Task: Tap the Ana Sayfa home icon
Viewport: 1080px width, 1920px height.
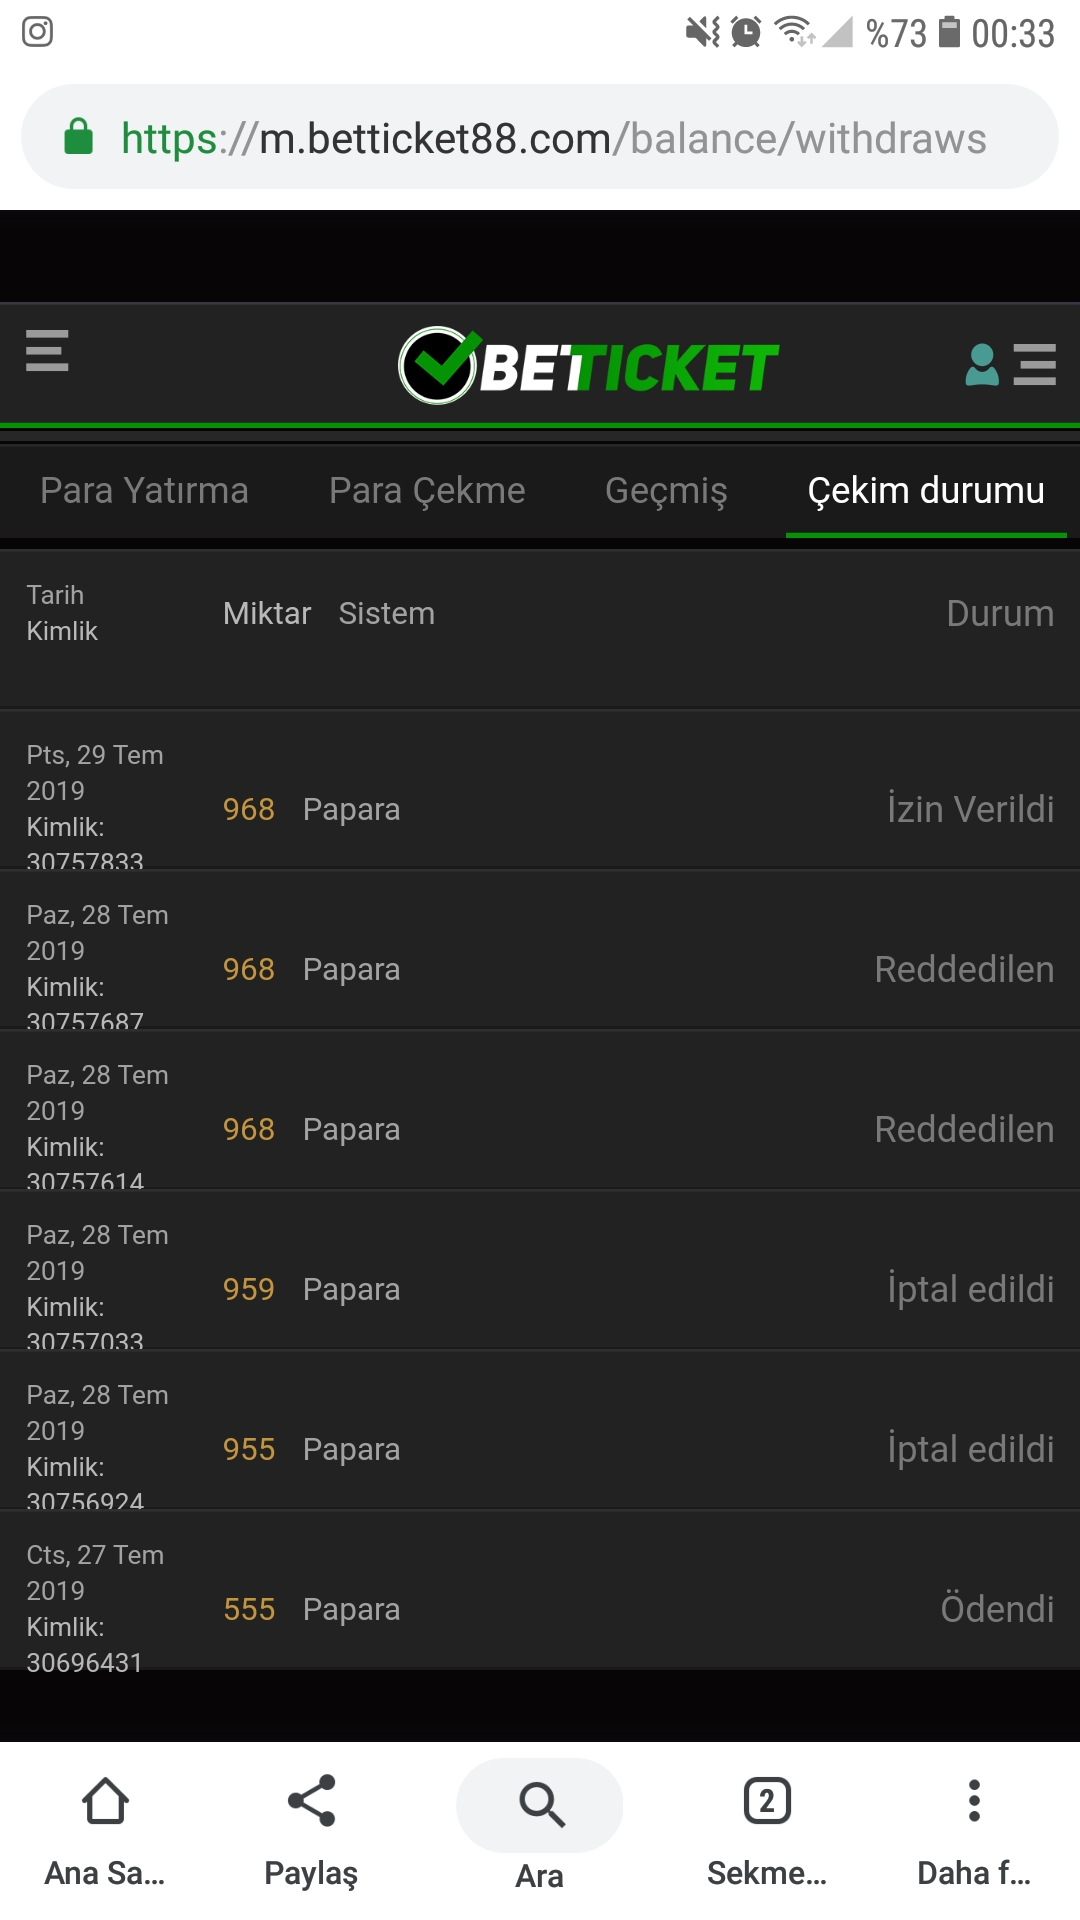Action: [105, 1801]
